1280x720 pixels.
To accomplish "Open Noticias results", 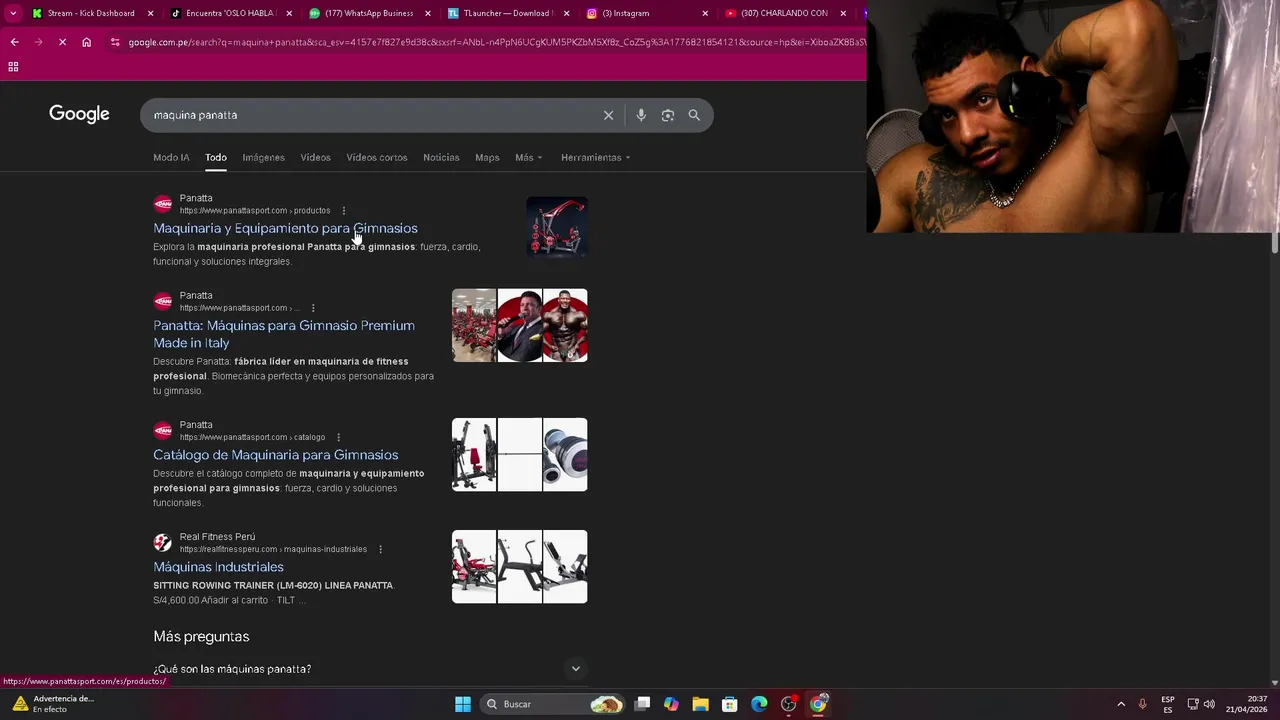I will 441,157.
